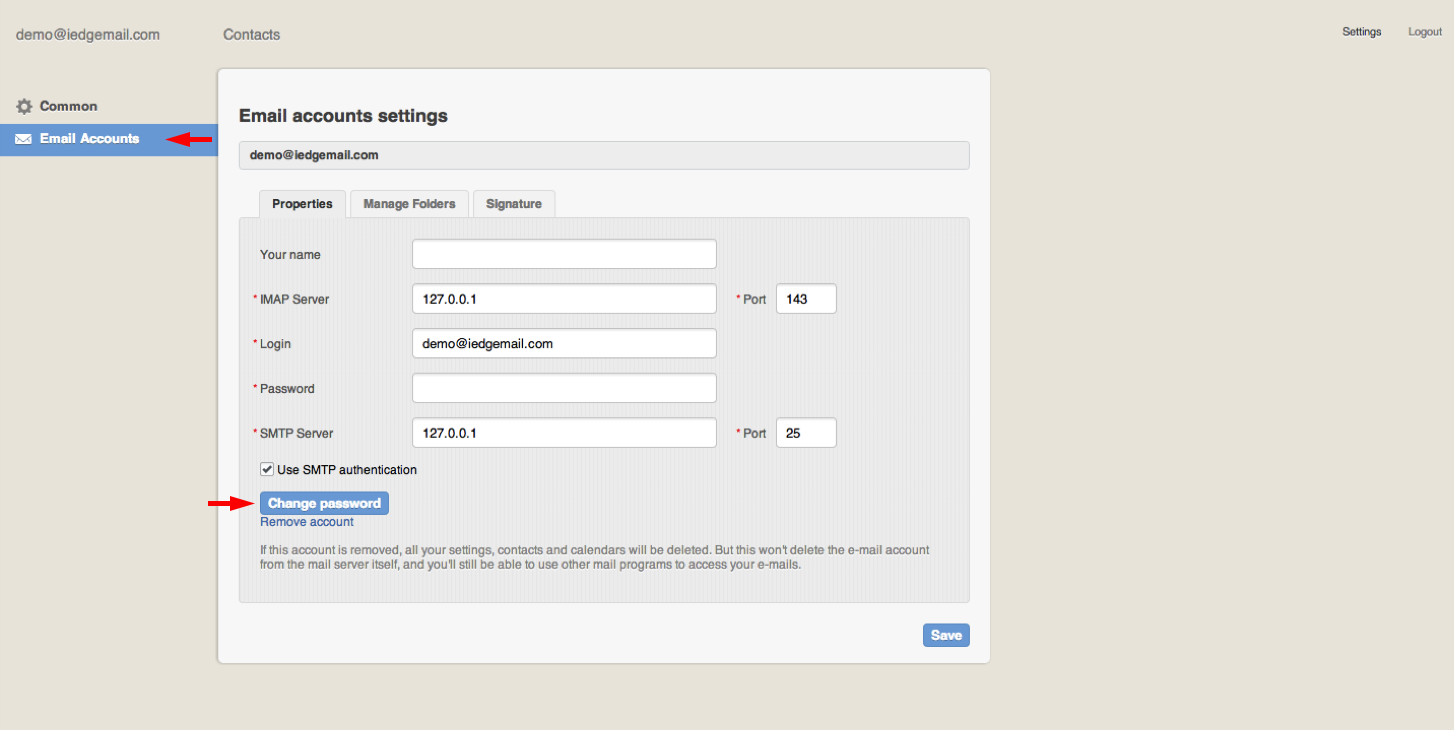The height and width of the screenshot is (731, 1455).
Task: Click the envelope icon beside Email Accounts
Action: pos(23,139)
